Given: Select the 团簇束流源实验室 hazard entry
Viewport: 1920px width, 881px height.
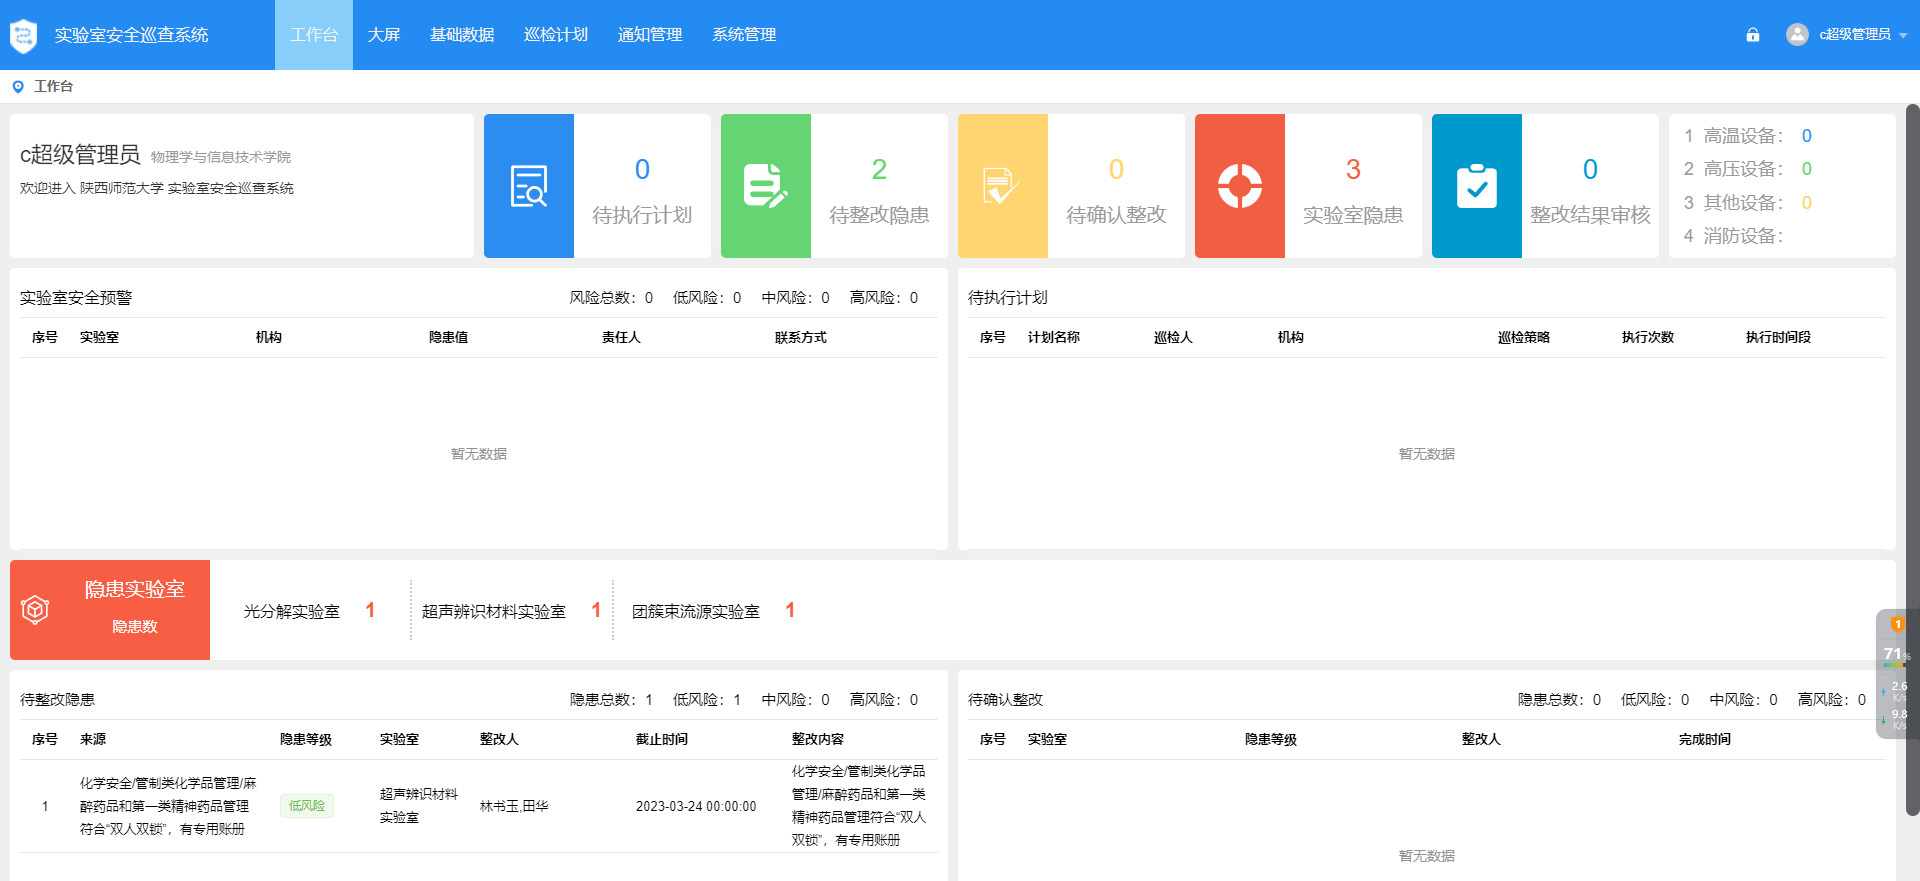Looking at the screenshot, I should [x=713, y=611].
